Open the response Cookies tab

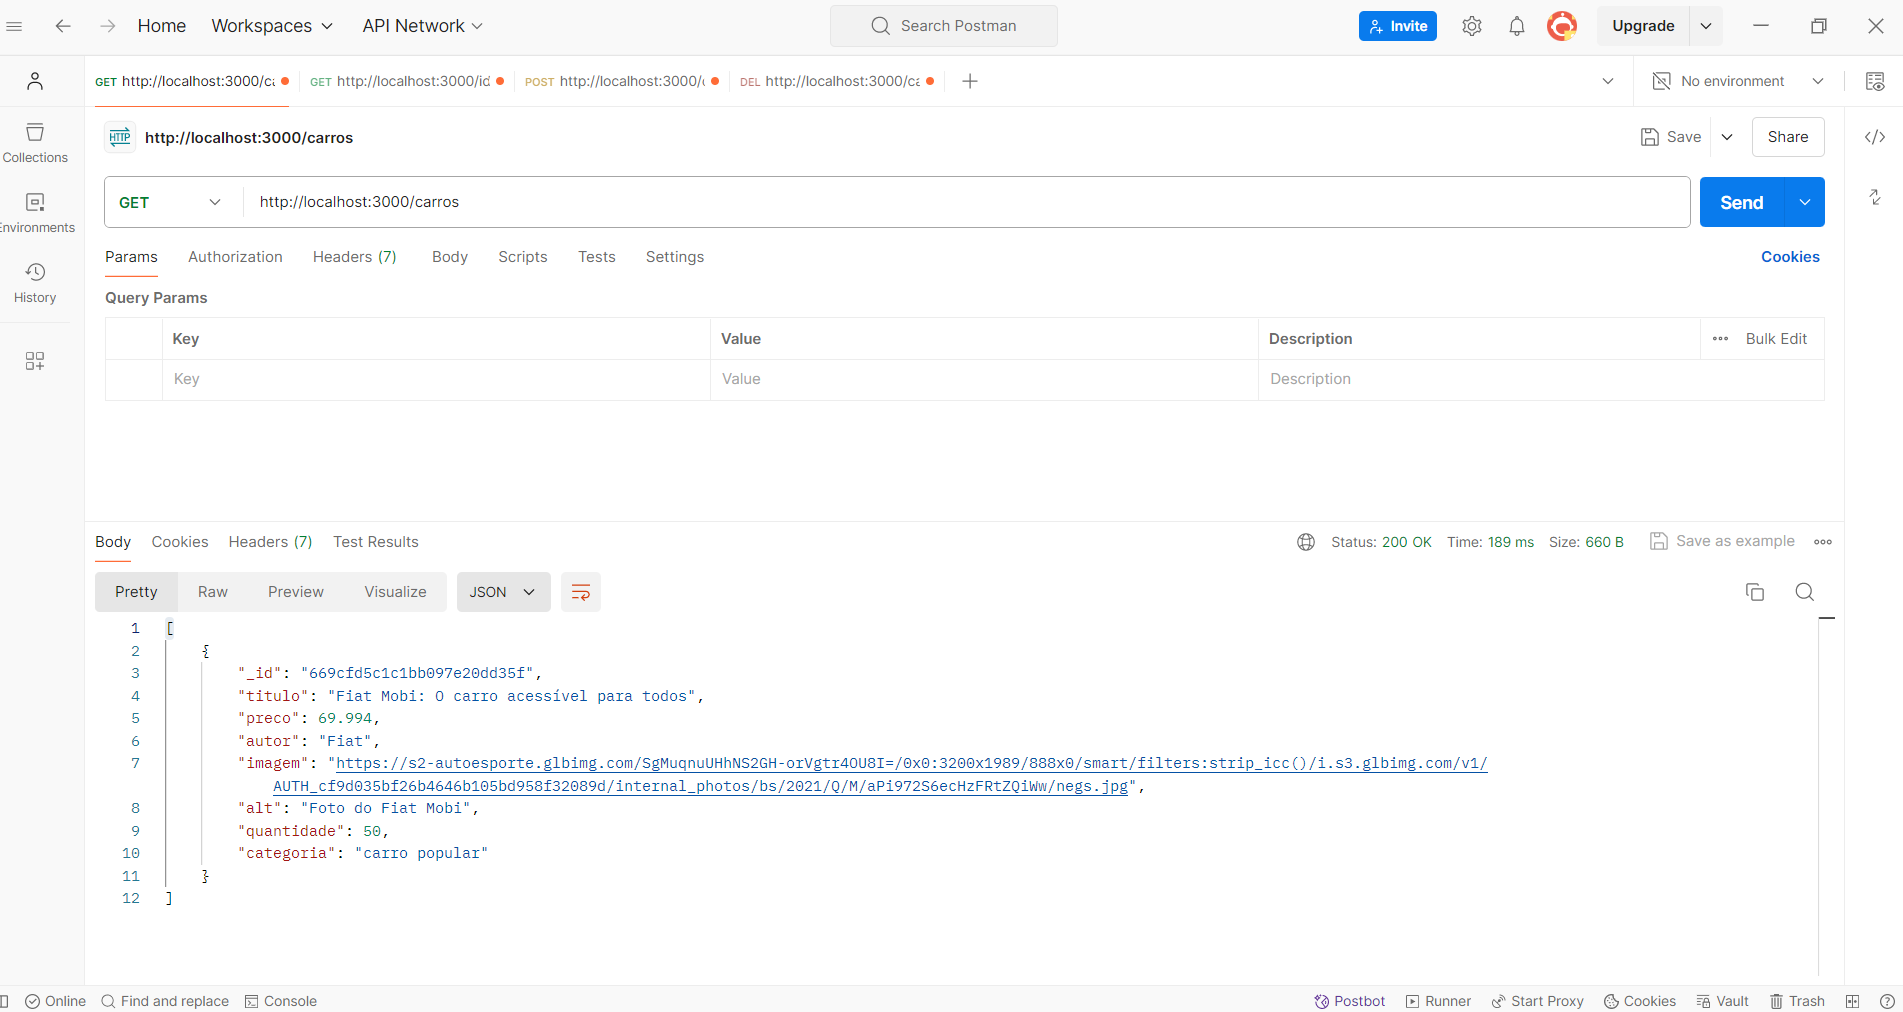pos(180,542)
